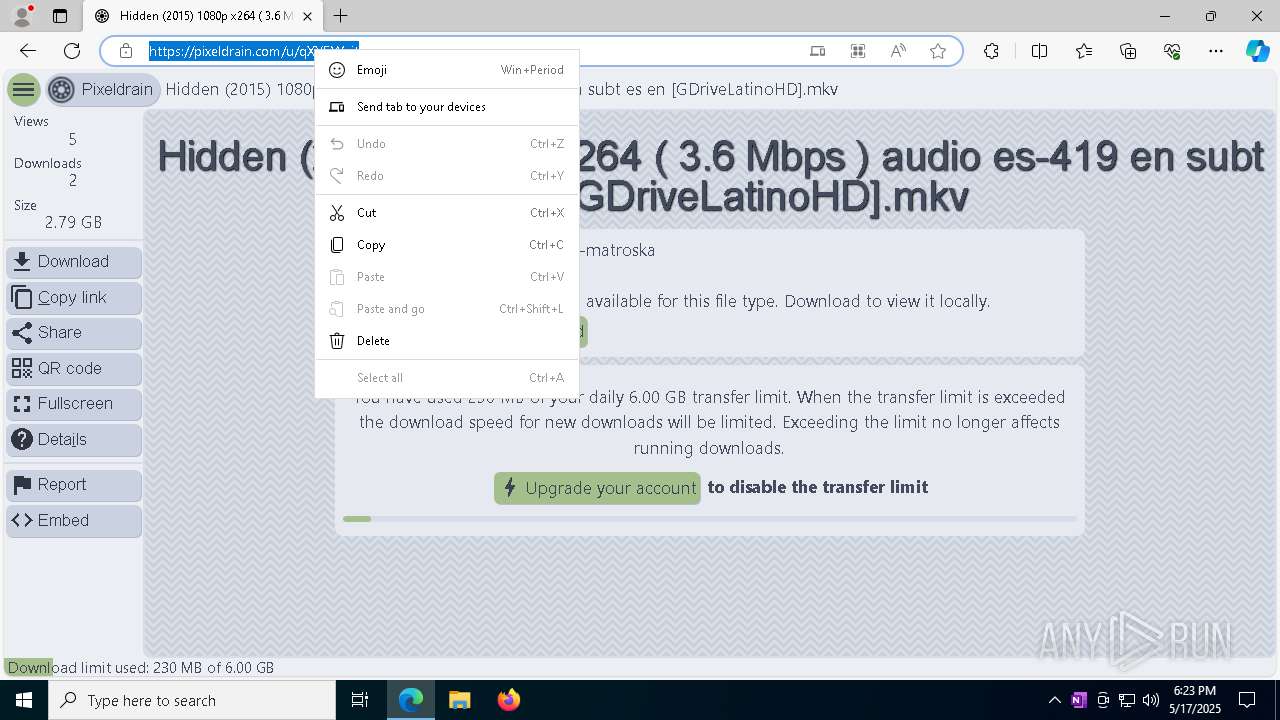Open Read aloud in address bar
This screenshot has width=1280, height=720.
[x=898, y=51]
